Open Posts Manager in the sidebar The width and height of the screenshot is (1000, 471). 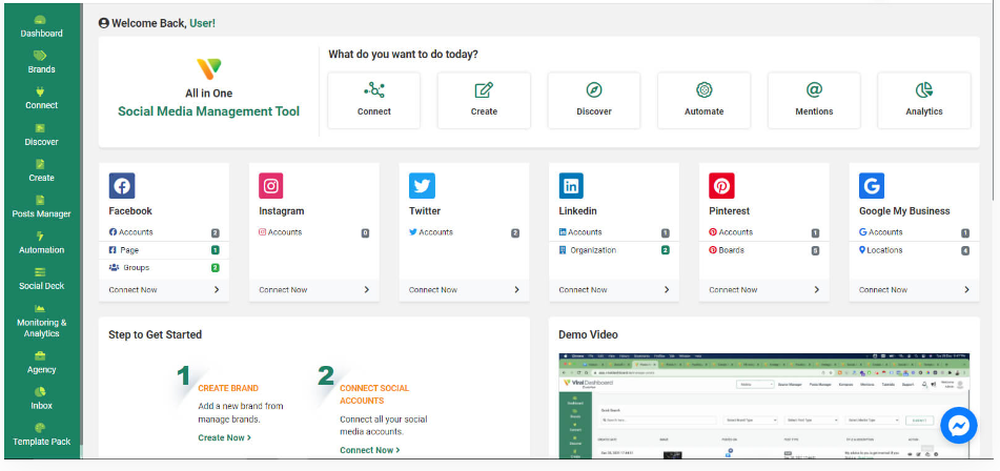click(41, 207)
